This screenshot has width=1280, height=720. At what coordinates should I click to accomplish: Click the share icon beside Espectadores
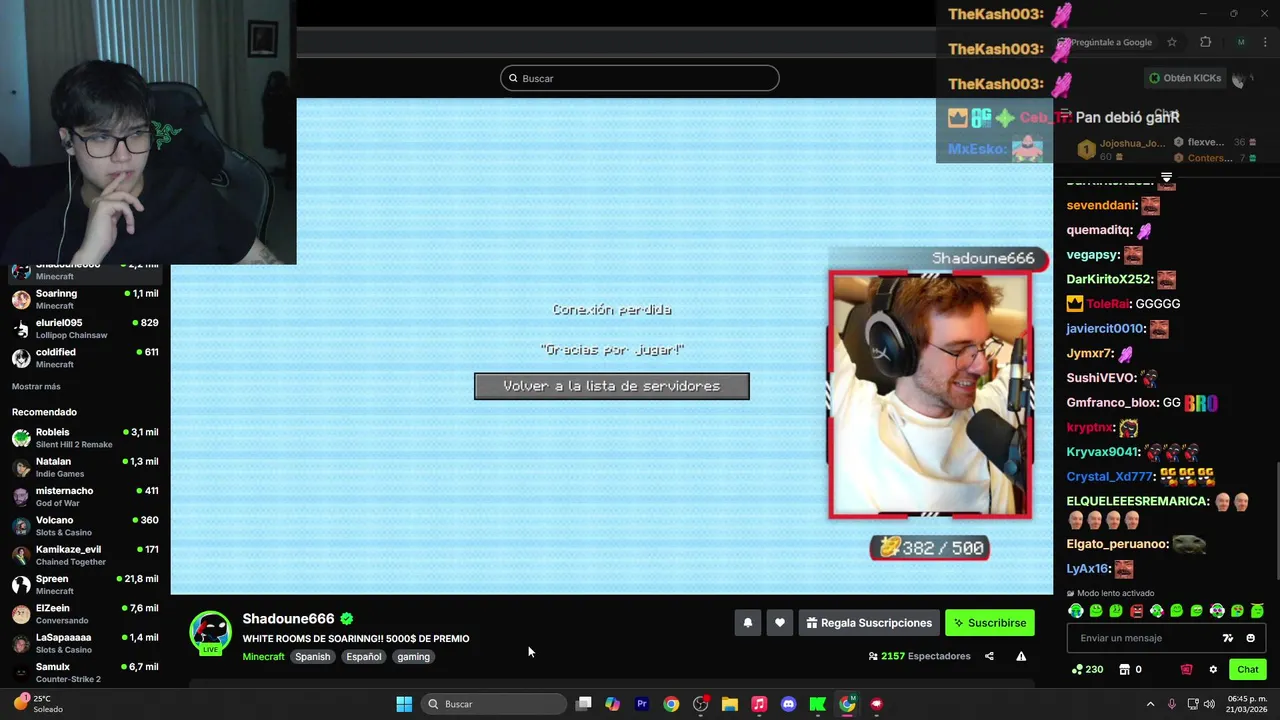(989, 656)
